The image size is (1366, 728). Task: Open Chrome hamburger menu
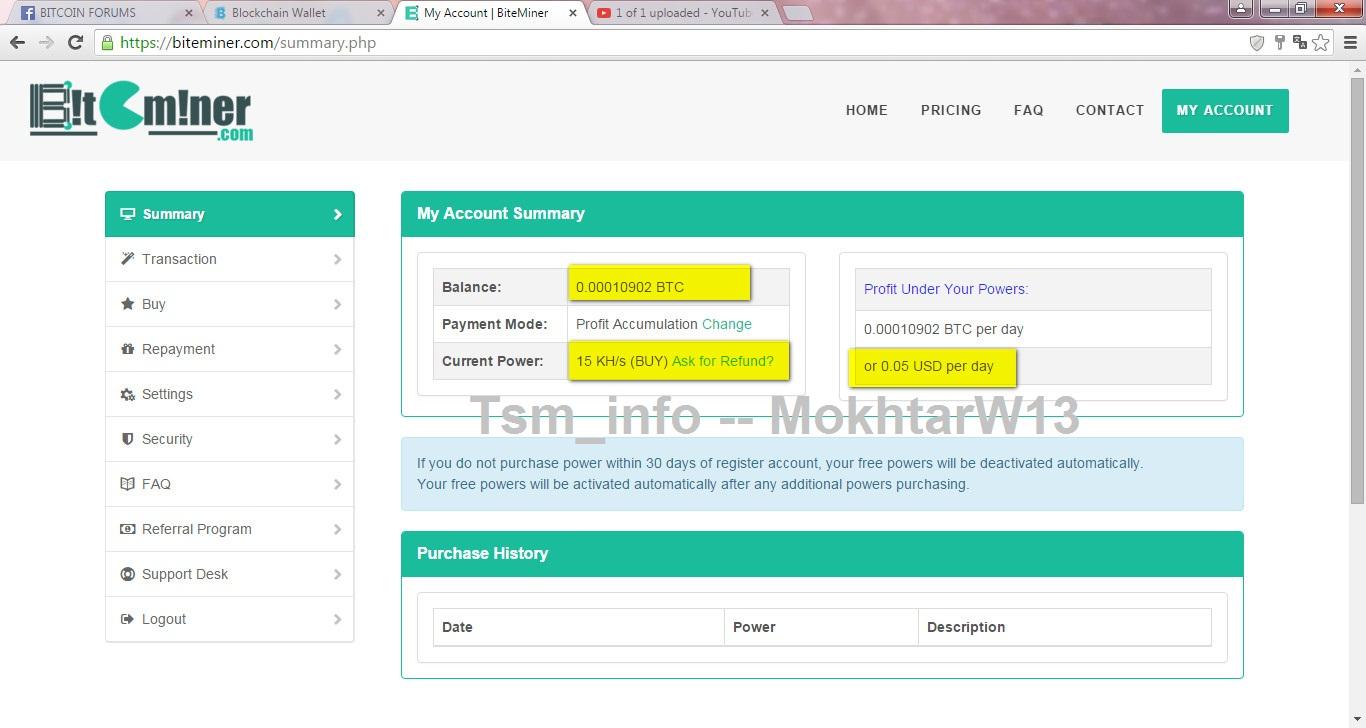tap(1350, 42)
